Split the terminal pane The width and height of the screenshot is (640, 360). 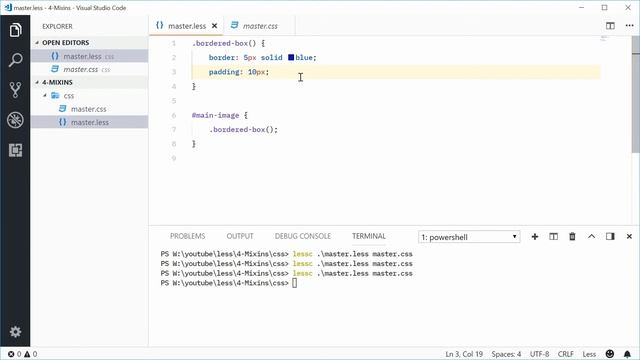tap(553, 237)
